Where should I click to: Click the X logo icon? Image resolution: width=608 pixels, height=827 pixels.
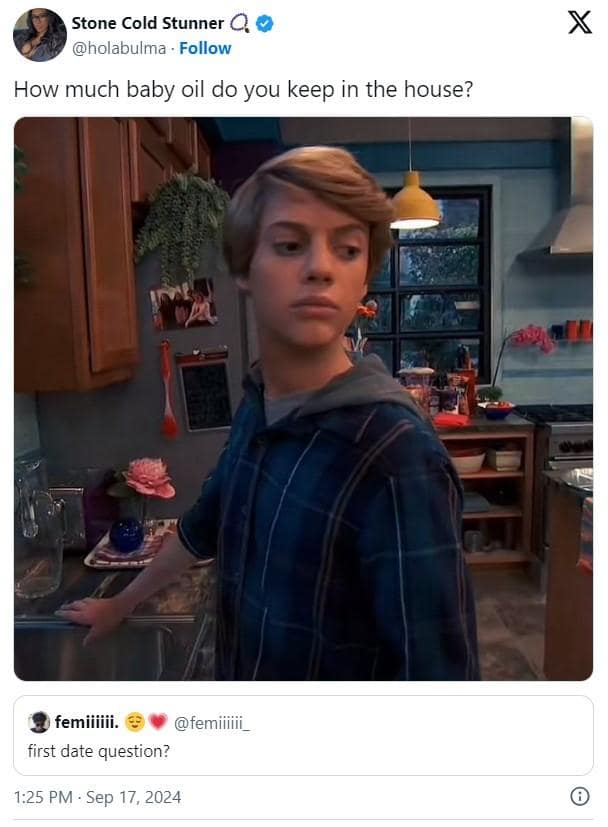pos(580,23)
